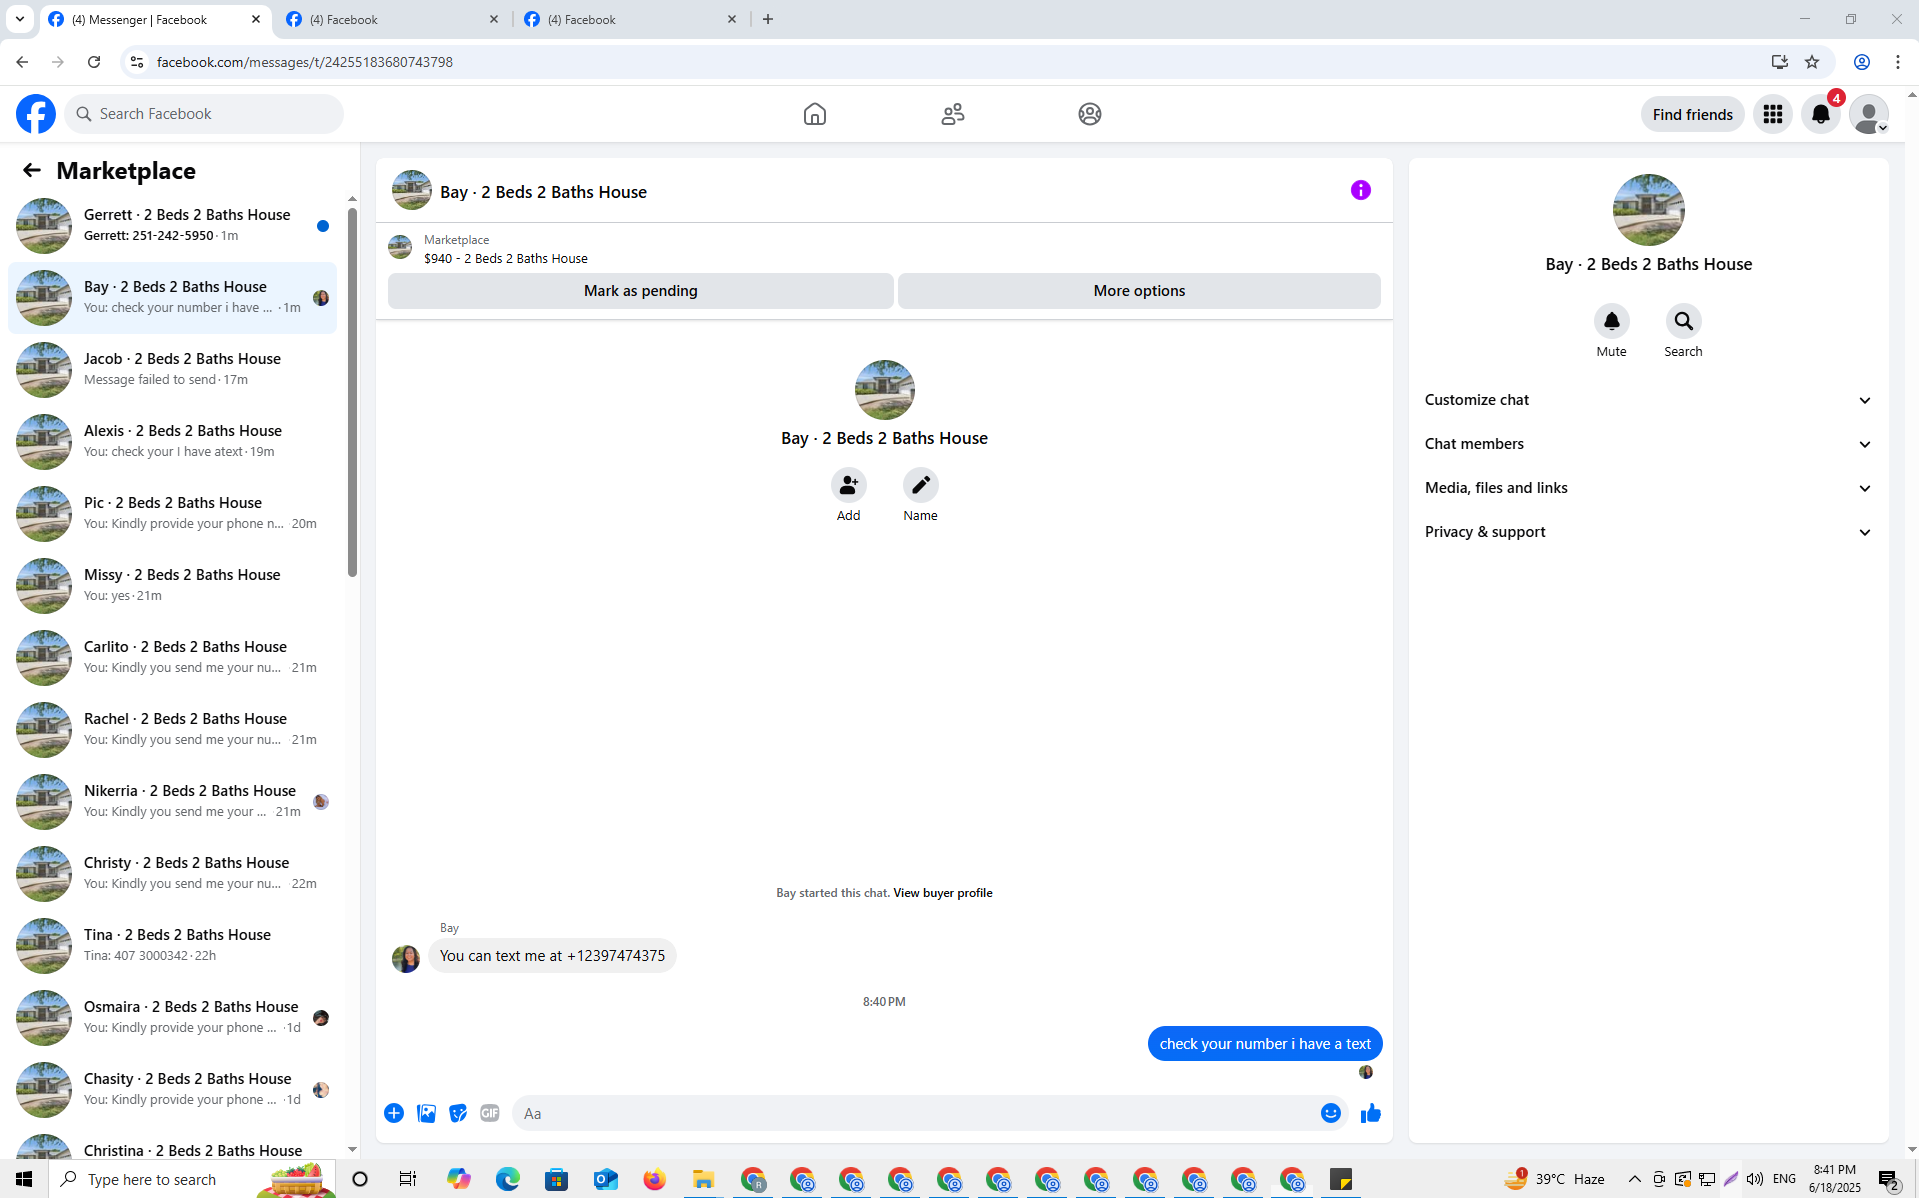
Task: Open Chasity conversation
Action: pos(172,1090)
